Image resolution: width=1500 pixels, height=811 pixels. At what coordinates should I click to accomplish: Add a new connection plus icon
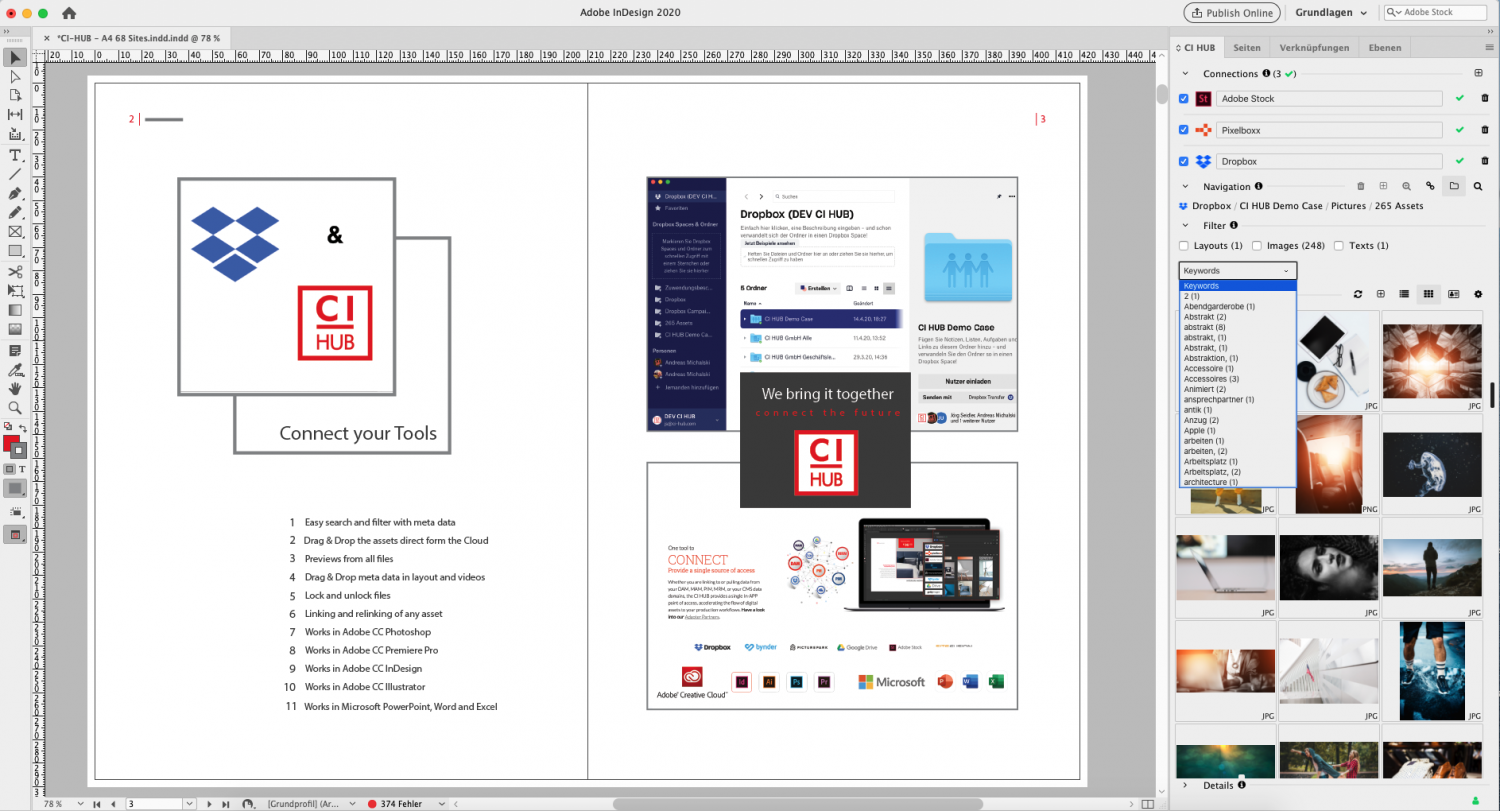click(x=1478, y=73)
